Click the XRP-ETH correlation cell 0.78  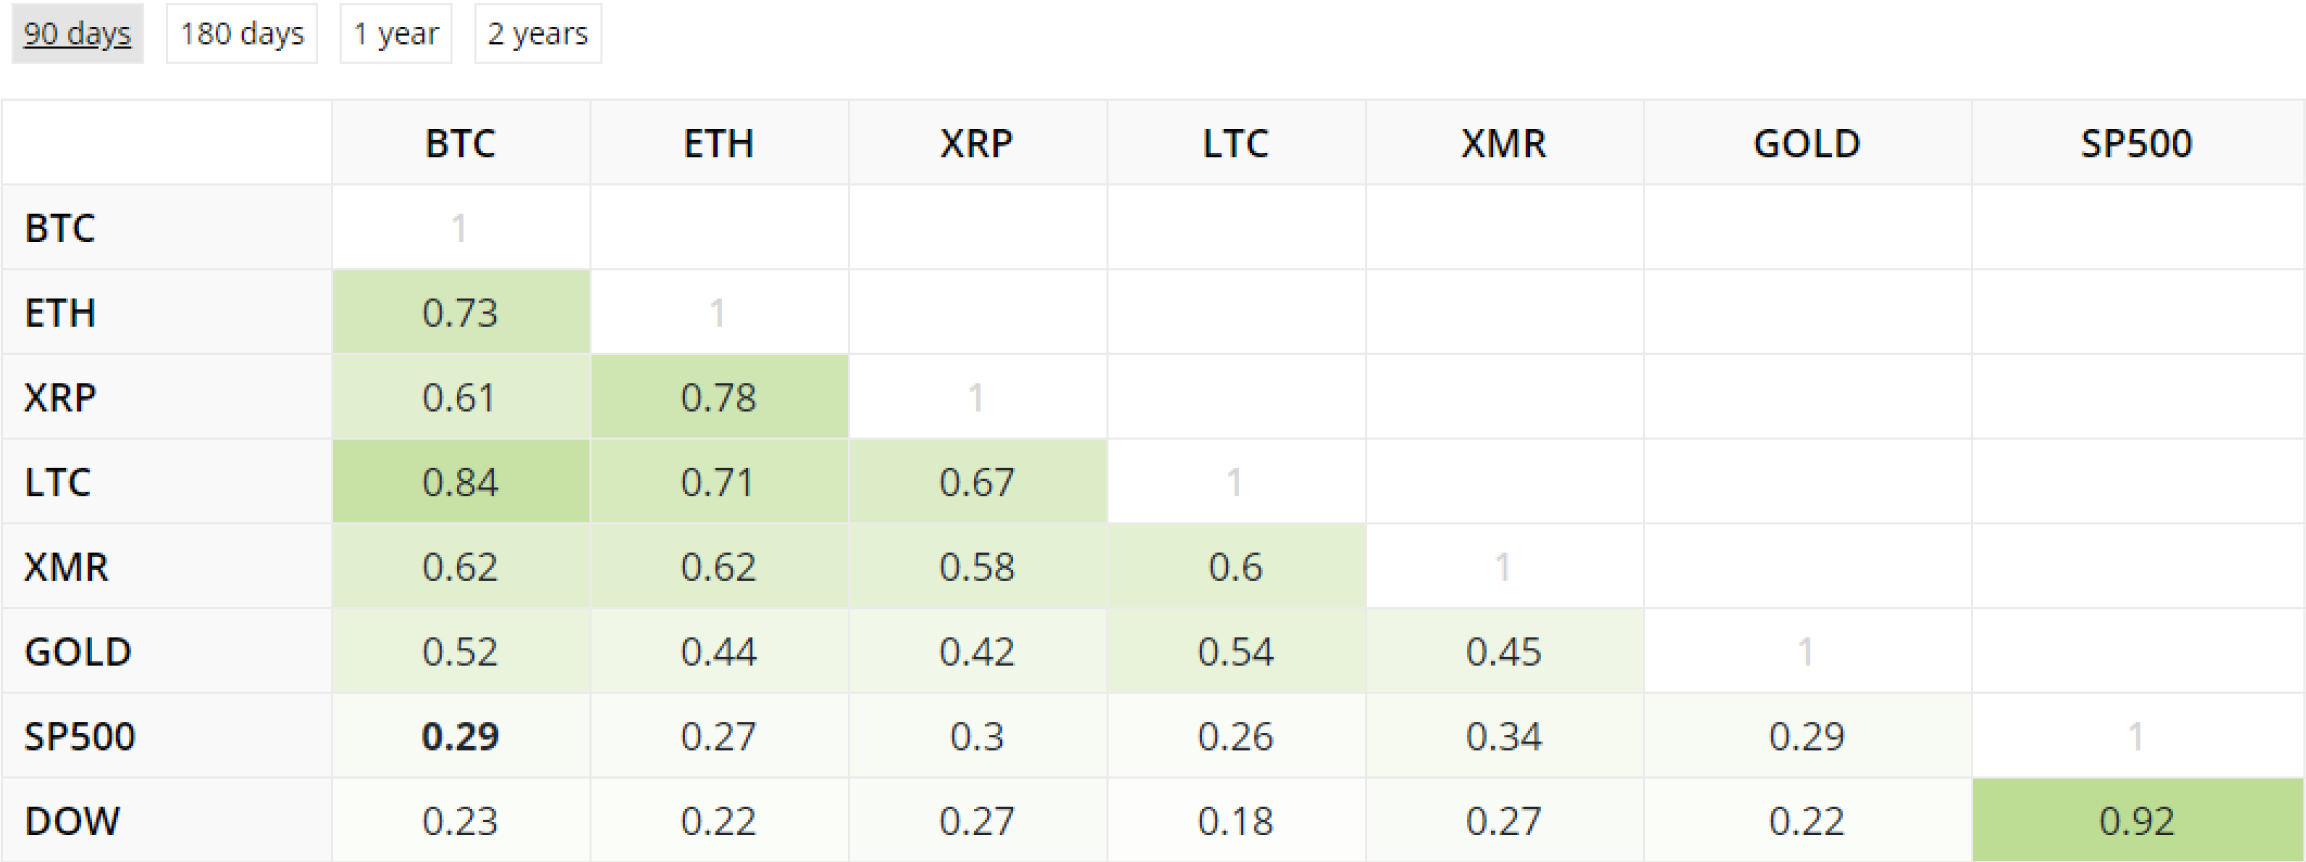tap(718, 398)
